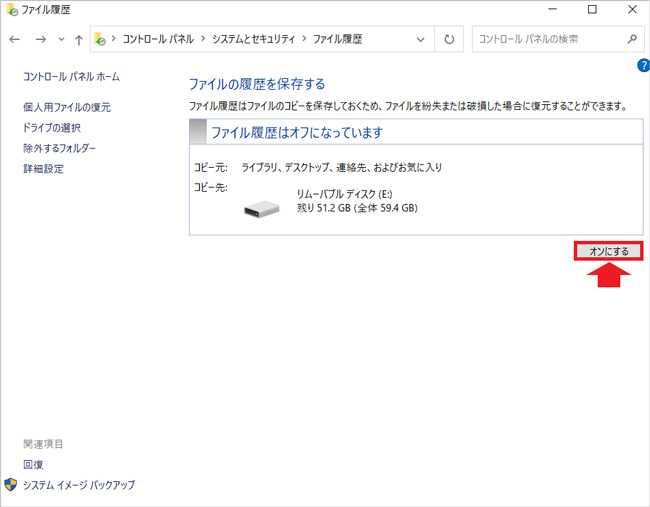650x507 pixels.
Task: Click the removable disk drive icon
Action: pos(262,209)
